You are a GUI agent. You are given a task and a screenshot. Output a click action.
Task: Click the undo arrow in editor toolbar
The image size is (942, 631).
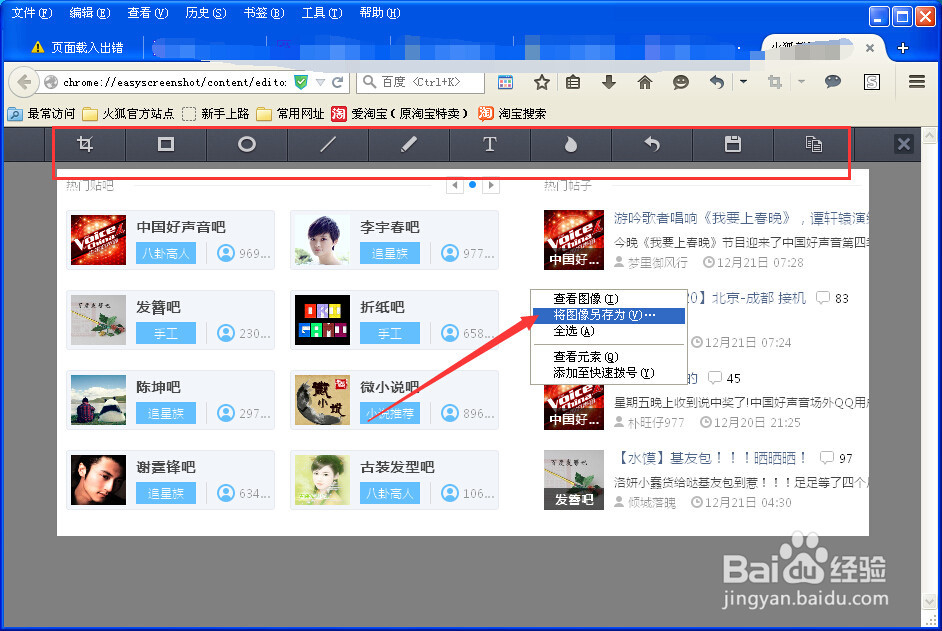pos(652,144)
